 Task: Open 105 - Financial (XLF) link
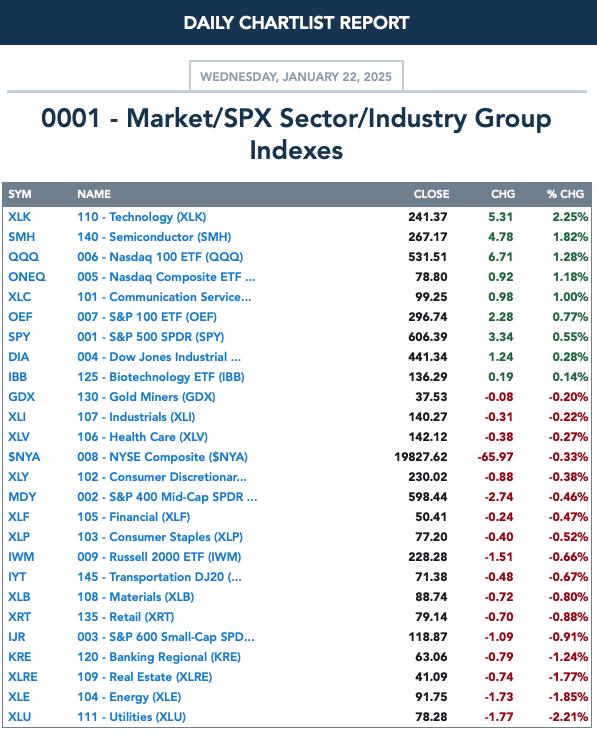[133, 517]
